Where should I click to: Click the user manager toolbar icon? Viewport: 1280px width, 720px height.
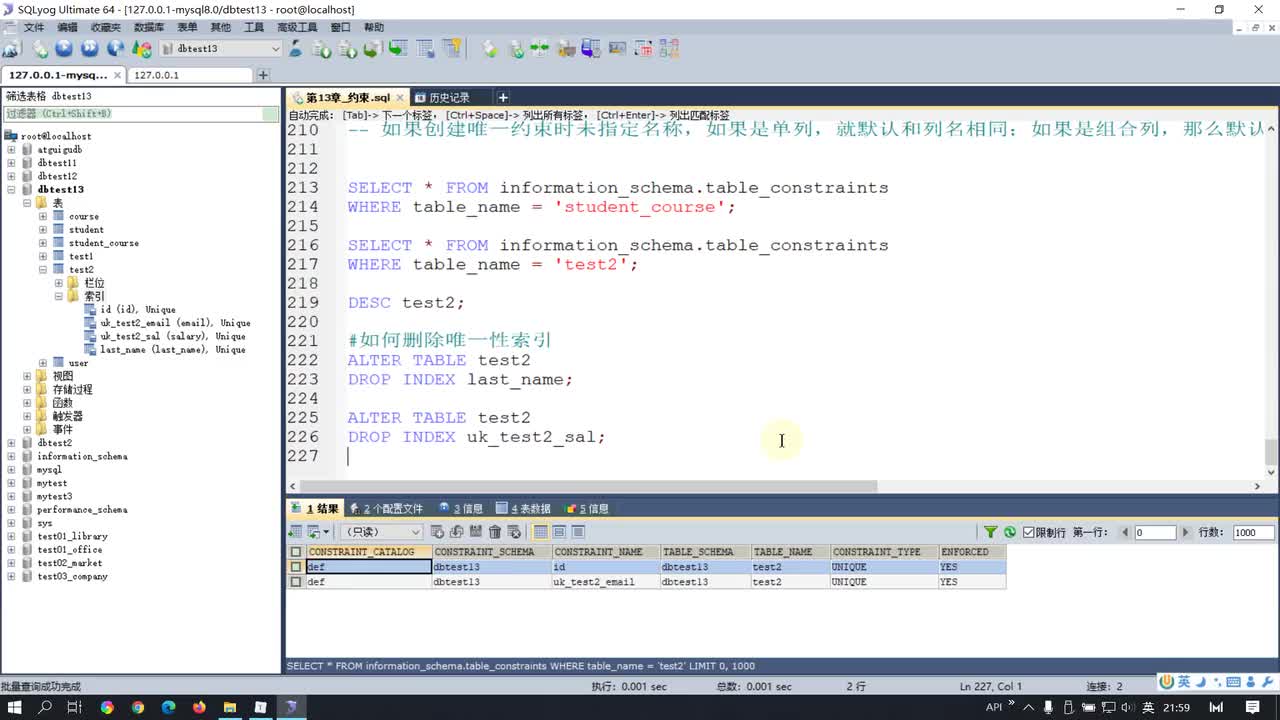click(x=296, y=48)
